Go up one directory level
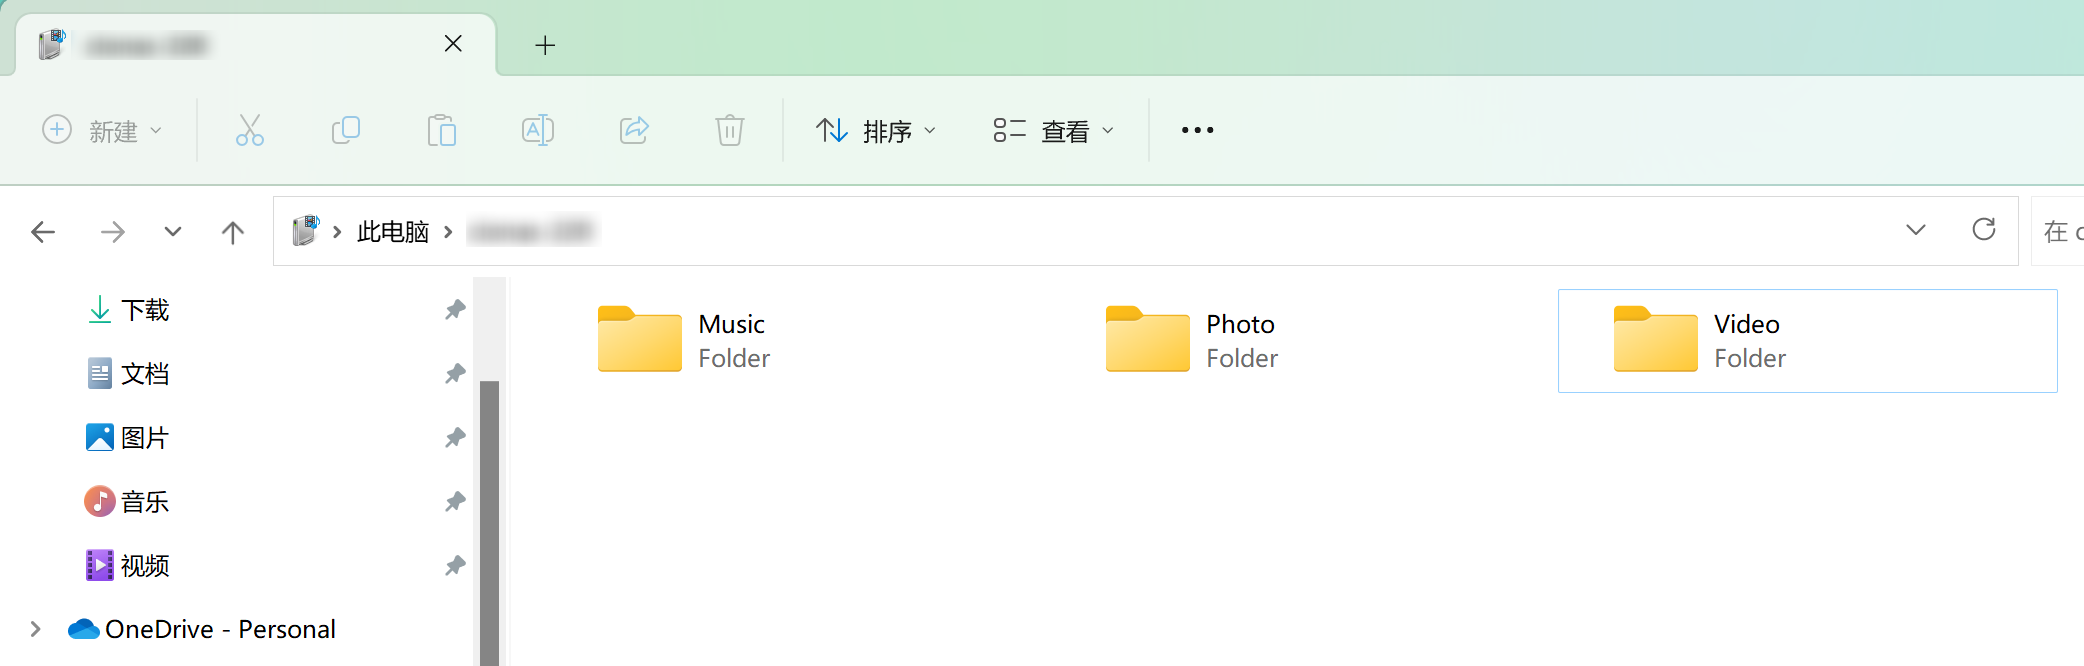The width and height of the screenshot is (2084, 666). [232, 232]
